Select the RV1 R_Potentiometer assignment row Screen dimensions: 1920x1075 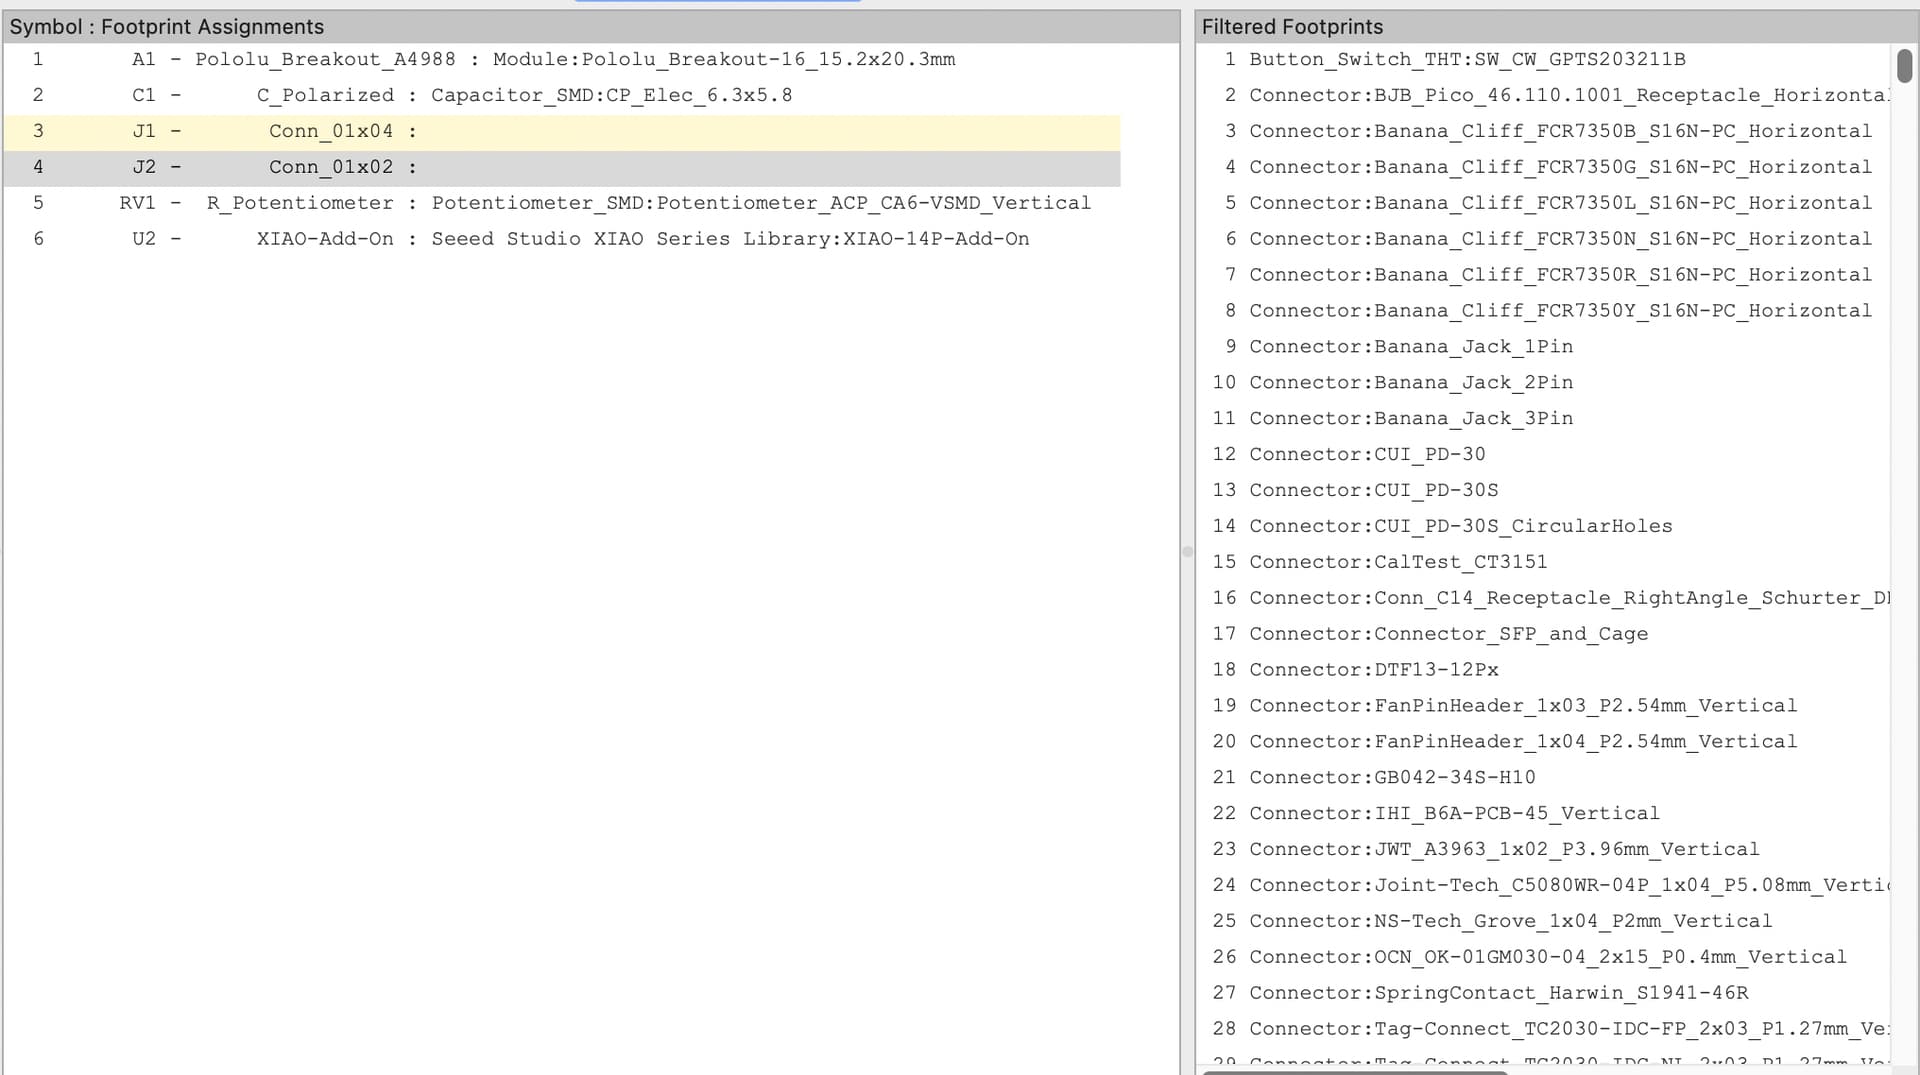tap(562, 203)
